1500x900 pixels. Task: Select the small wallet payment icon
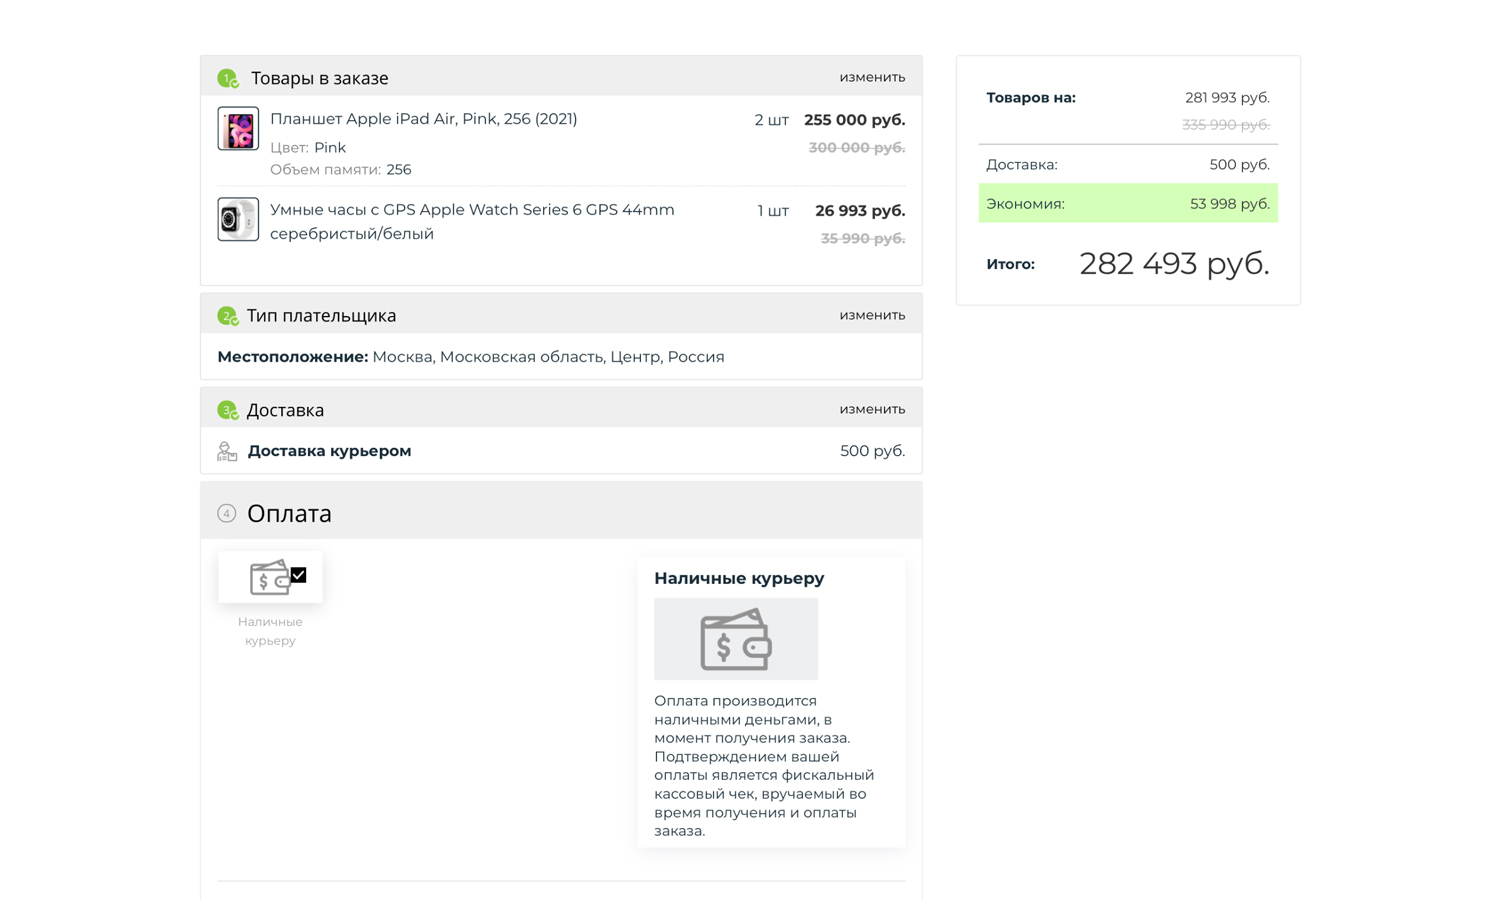point(268,578)
